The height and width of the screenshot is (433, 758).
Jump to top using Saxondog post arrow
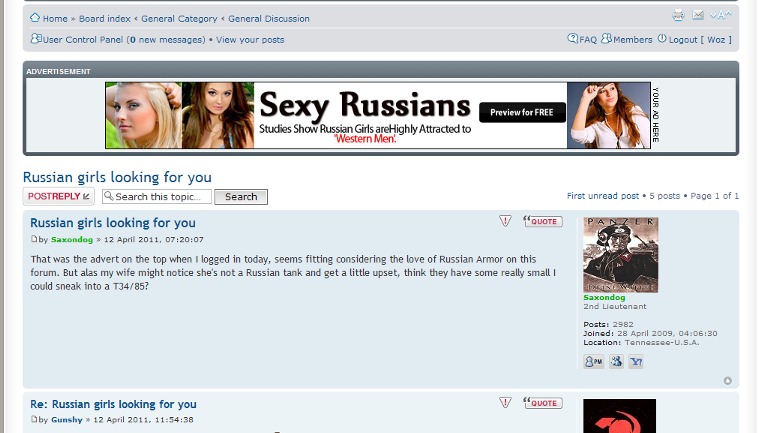(727, 380)
